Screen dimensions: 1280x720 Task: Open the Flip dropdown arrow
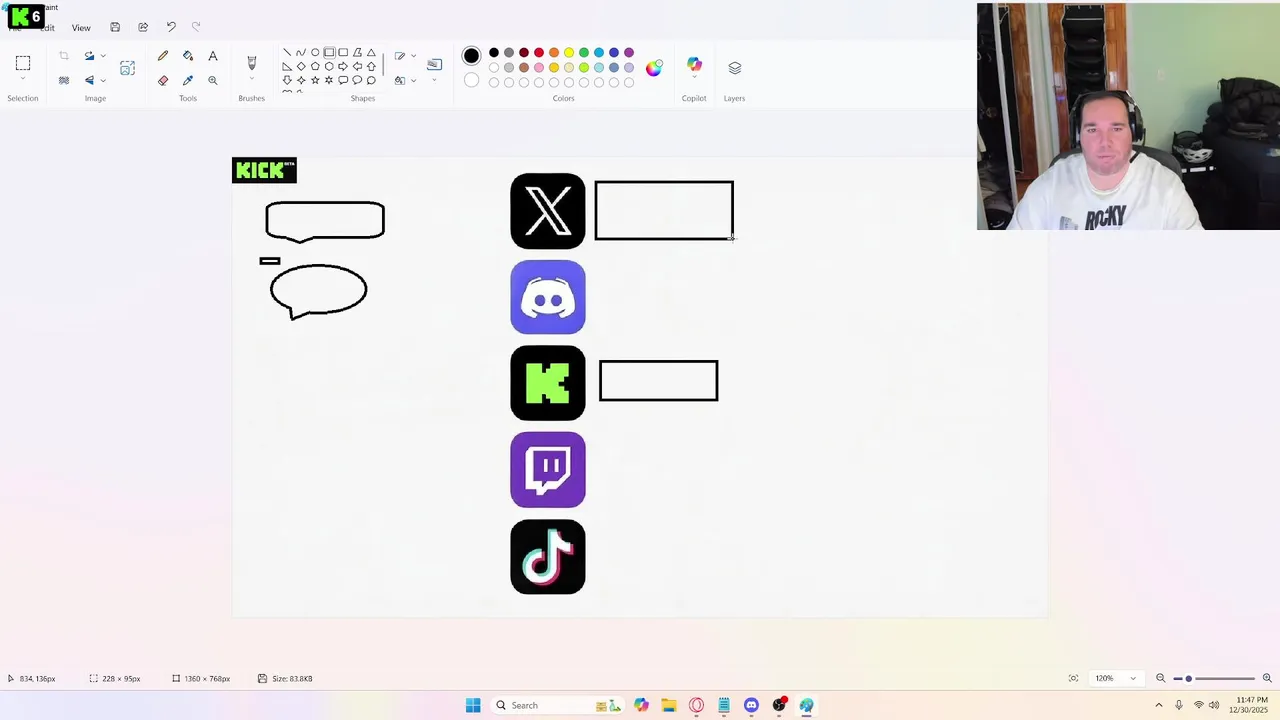pyautogui.click(x=103, y=80)
